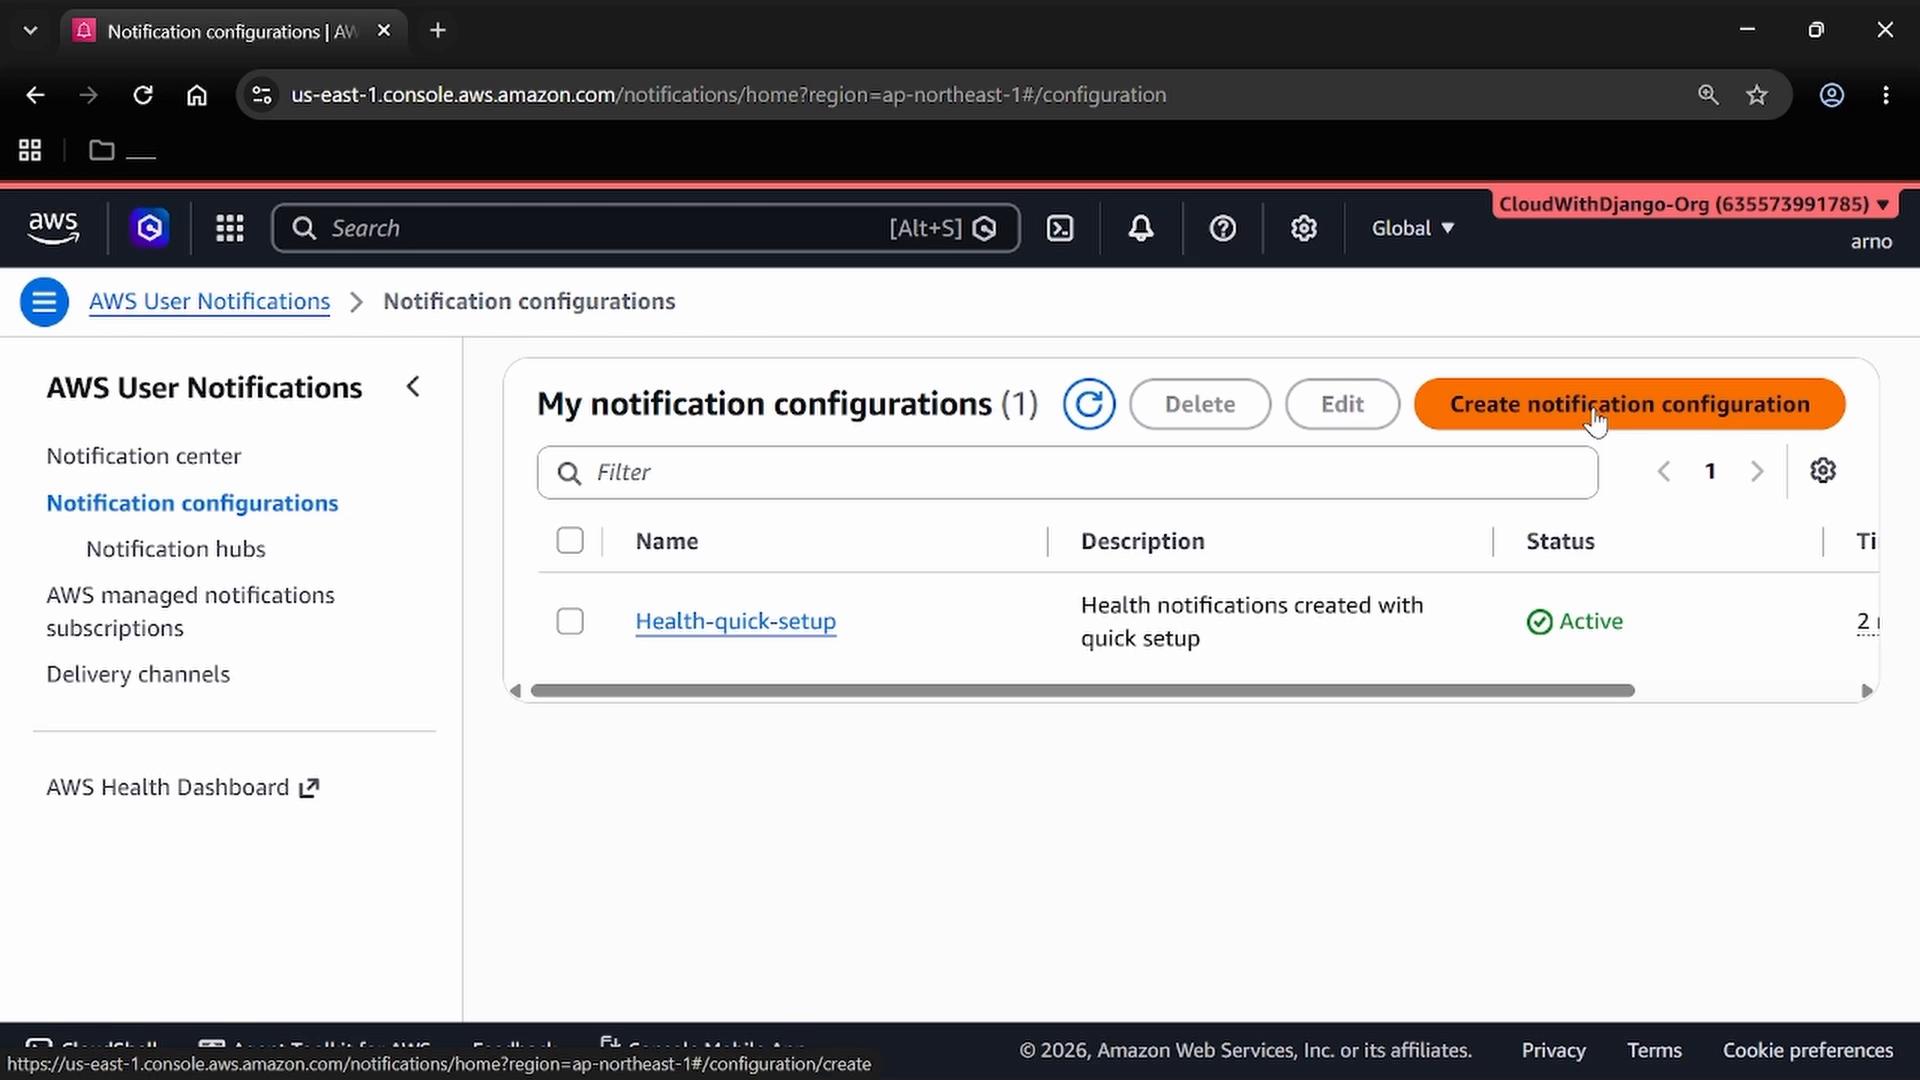Check the Health-quick-setup row checkbox
Screen dimensions: 1920x1080
tap(570, 621)
